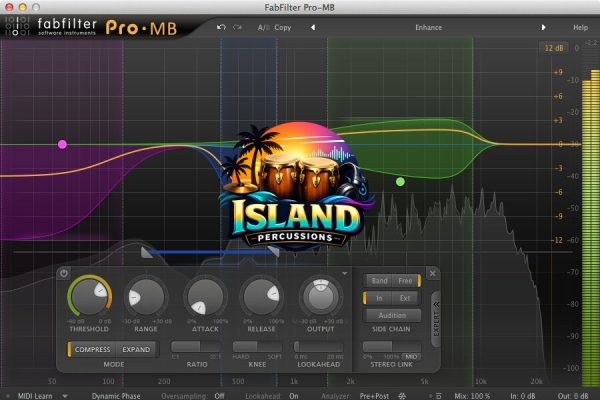Click the Audition side chain button
Image resolution: width=600 pixels, height=400 pixels.
pos(392,315)
